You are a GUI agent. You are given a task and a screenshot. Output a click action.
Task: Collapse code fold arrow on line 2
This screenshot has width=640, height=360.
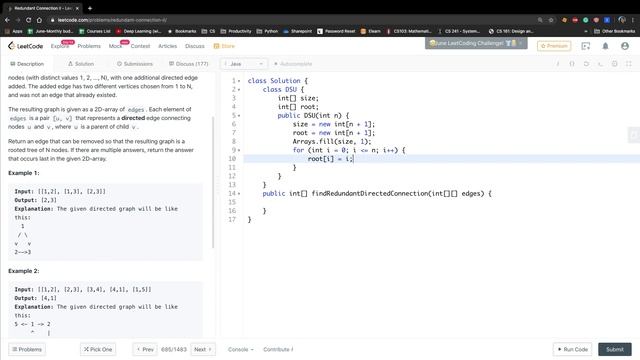239,89
